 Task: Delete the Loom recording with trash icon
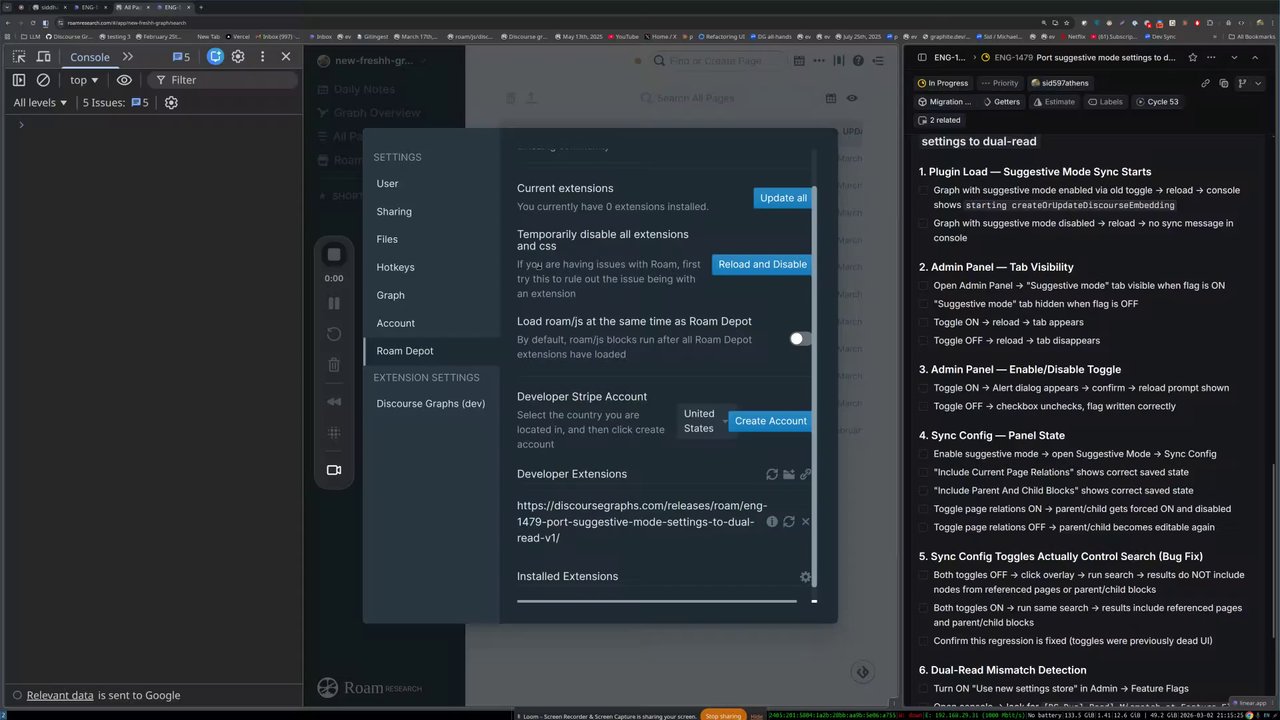click(334, 365)
